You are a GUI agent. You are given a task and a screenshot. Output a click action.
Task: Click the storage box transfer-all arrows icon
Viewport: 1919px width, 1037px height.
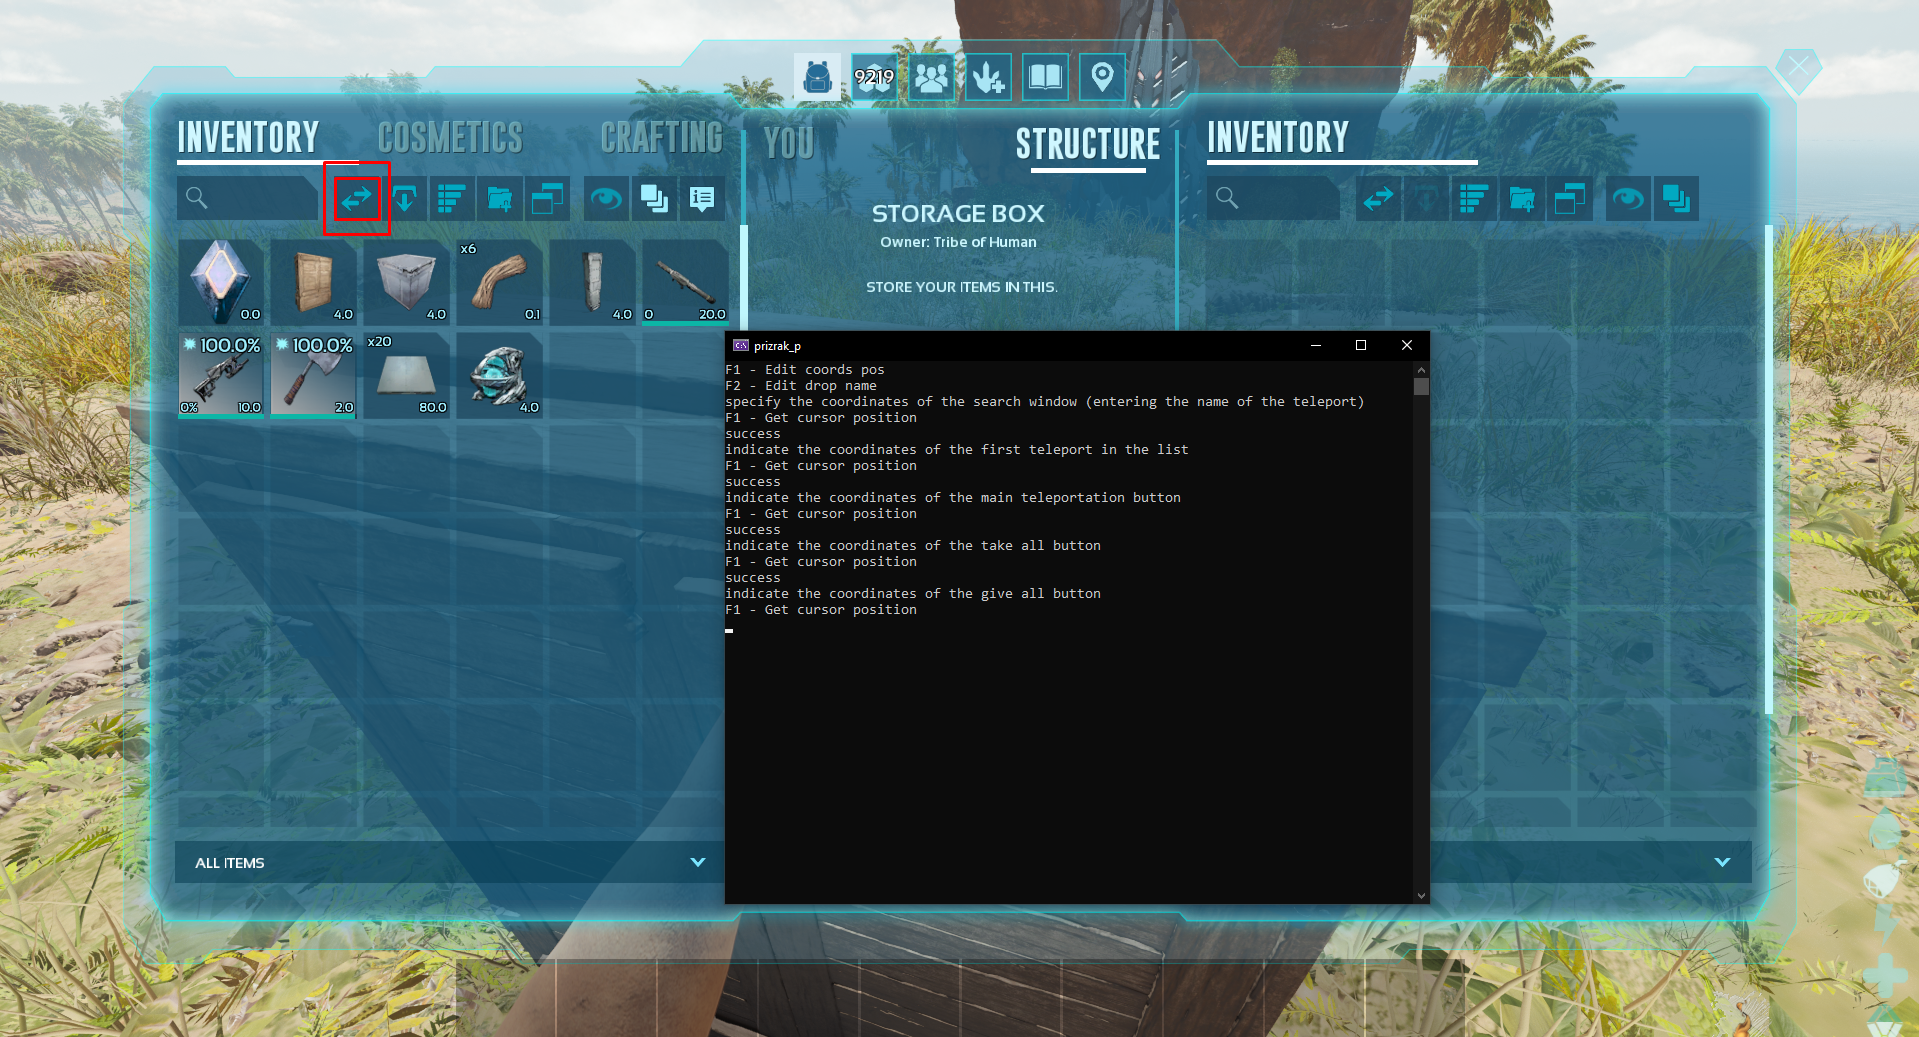pos(1379,199)
